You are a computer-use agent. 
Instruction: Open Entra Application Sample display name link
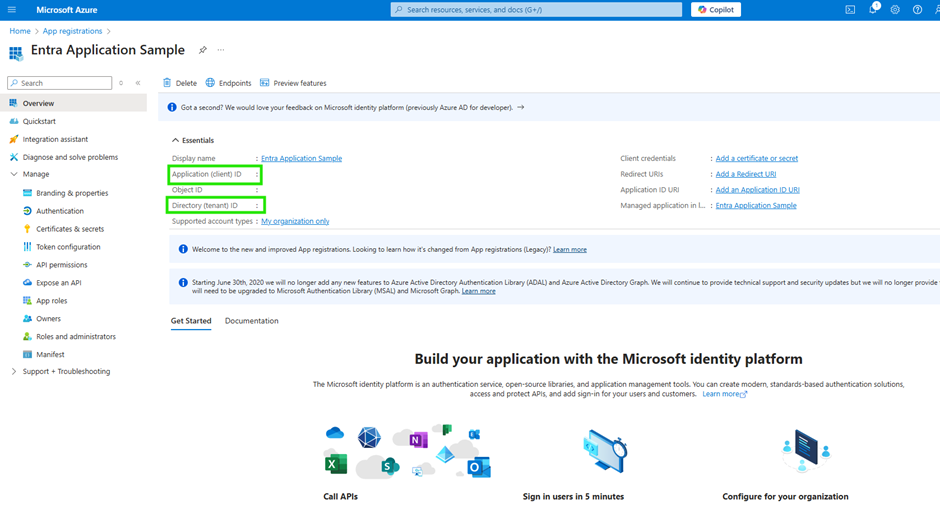click(302, 158)
